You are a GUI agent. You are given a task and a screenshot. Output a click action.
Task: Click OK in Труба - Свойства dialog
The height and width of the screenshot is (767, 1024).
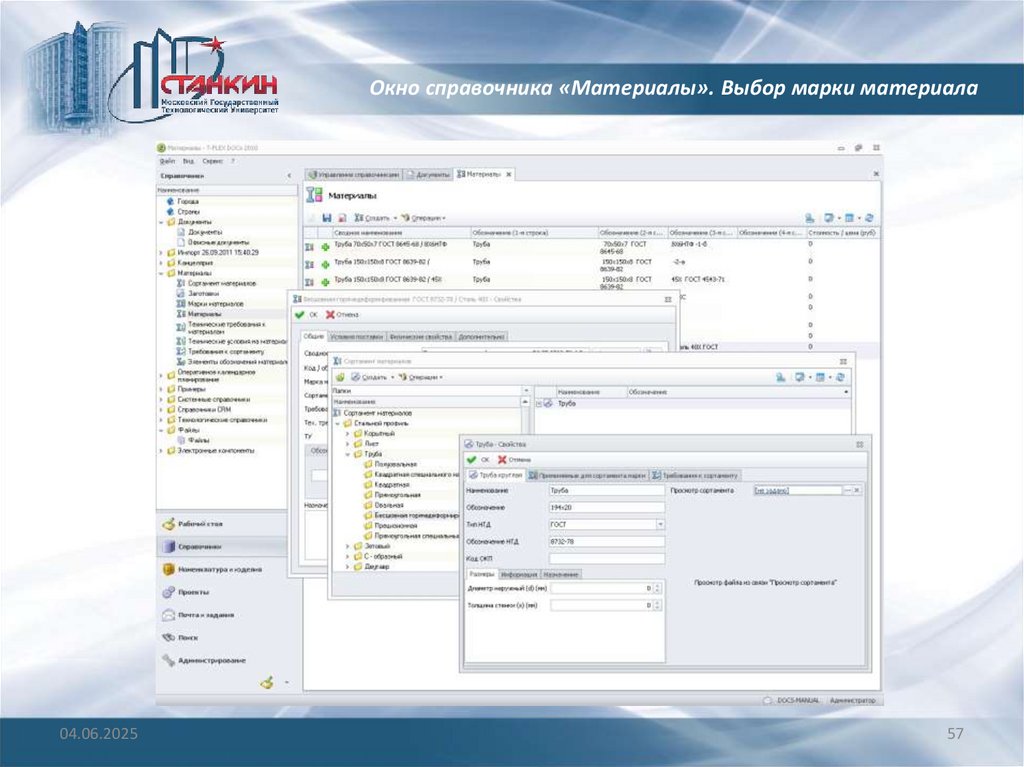(479, 460)
